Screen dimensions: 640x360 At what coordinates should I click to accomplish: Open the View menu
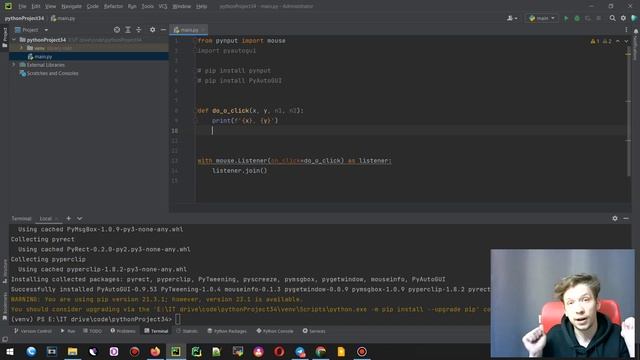pyautogui.click(x=50, y=6)
